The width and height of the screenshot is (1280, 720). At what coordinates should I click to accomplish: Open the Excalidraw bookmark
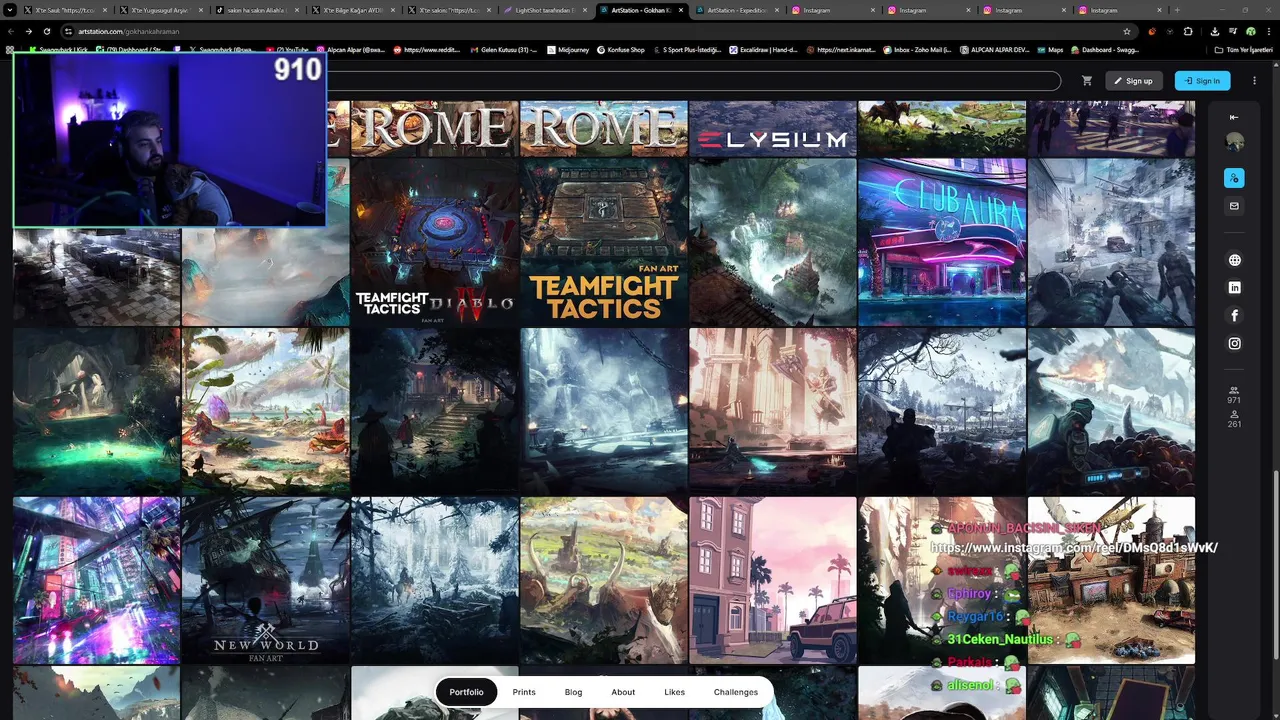pyautogui.click(x=763, y=49)
